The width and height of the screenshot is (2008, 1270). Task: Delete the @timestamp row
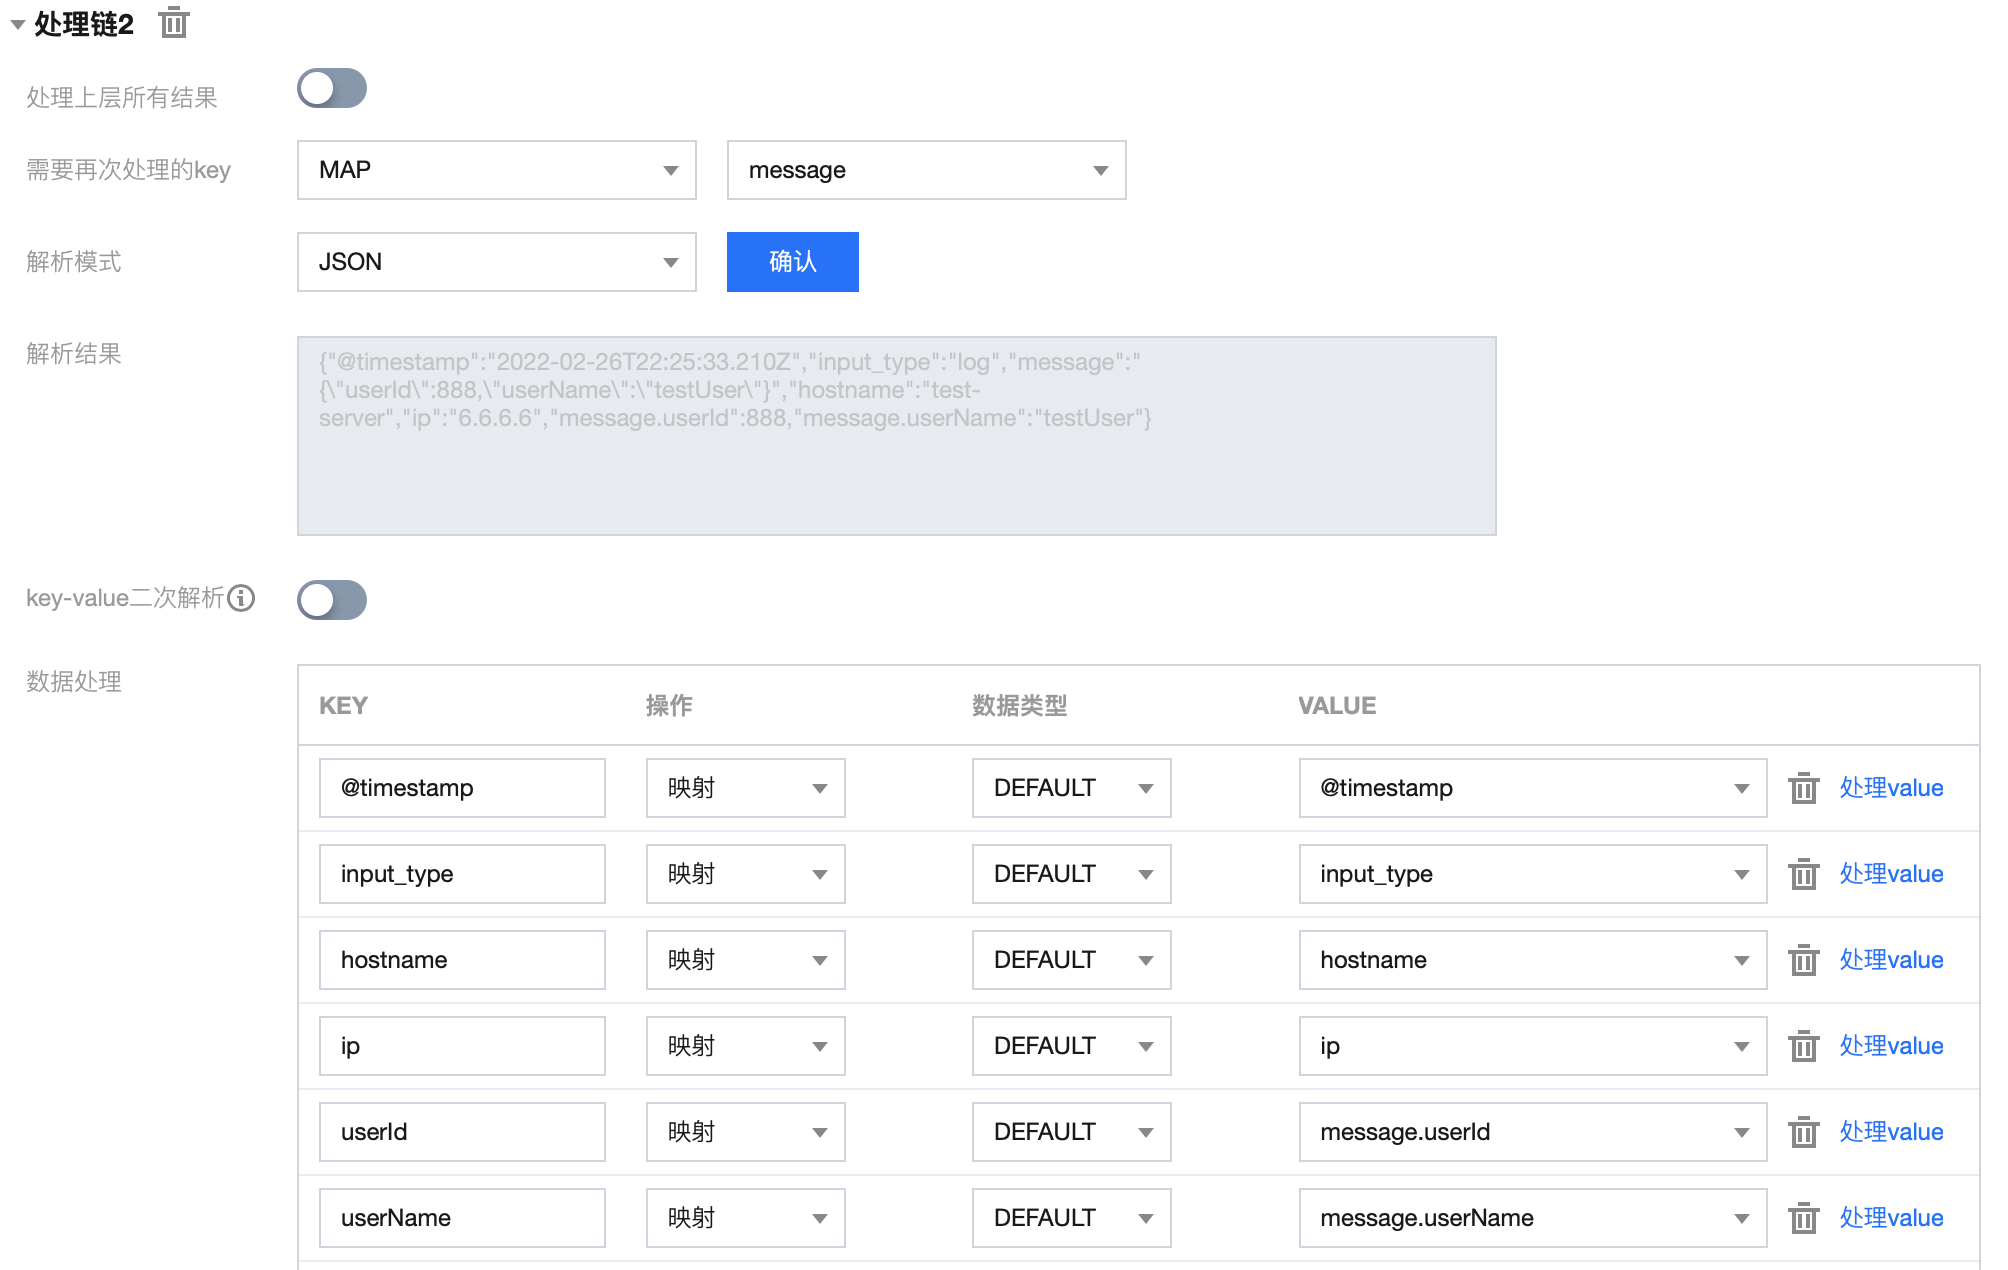(x=1803, y=788)
